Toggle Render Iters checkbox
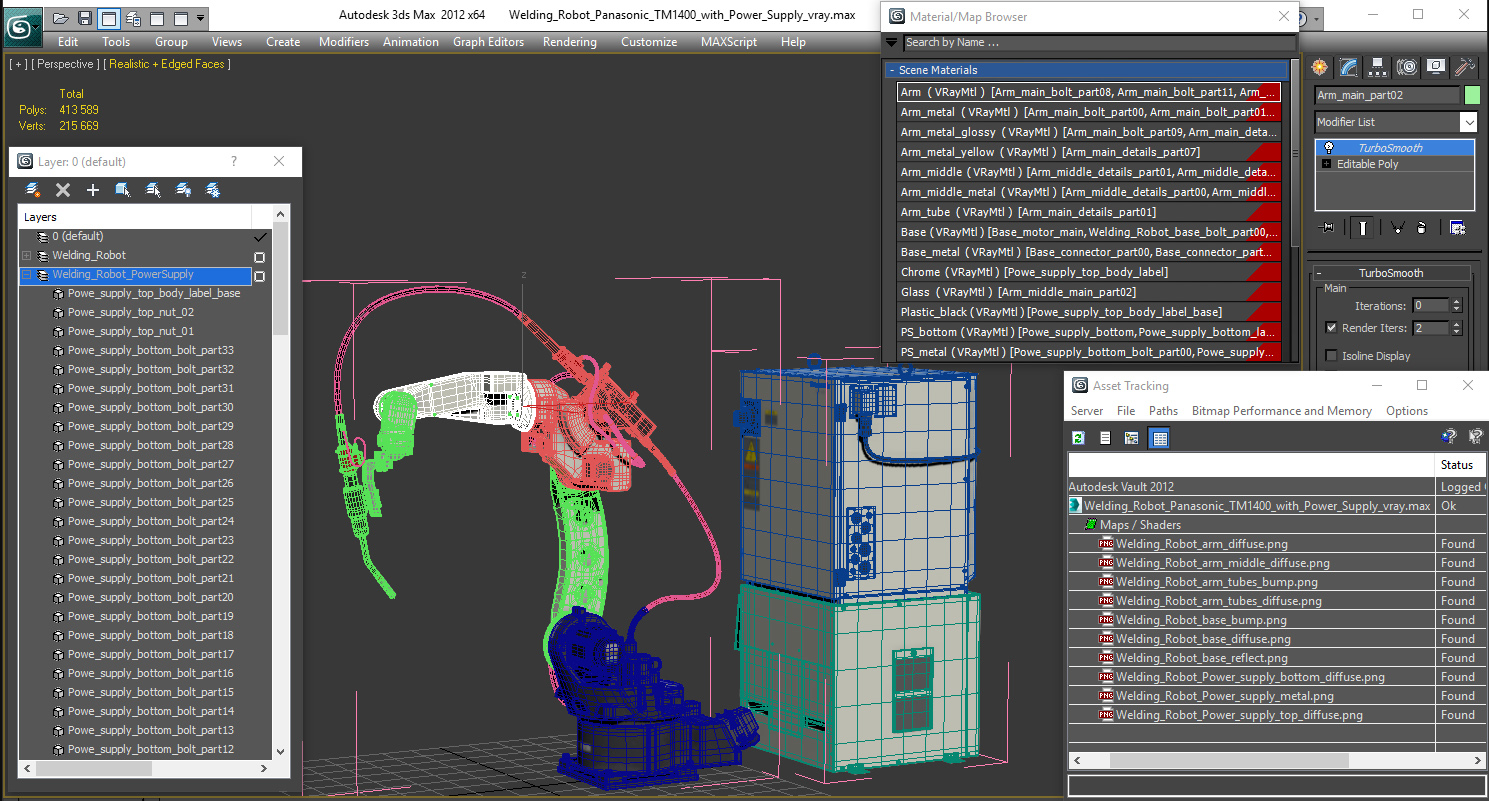Image resolution: width=1489 pixels, height=801 pixels. 1331,328
